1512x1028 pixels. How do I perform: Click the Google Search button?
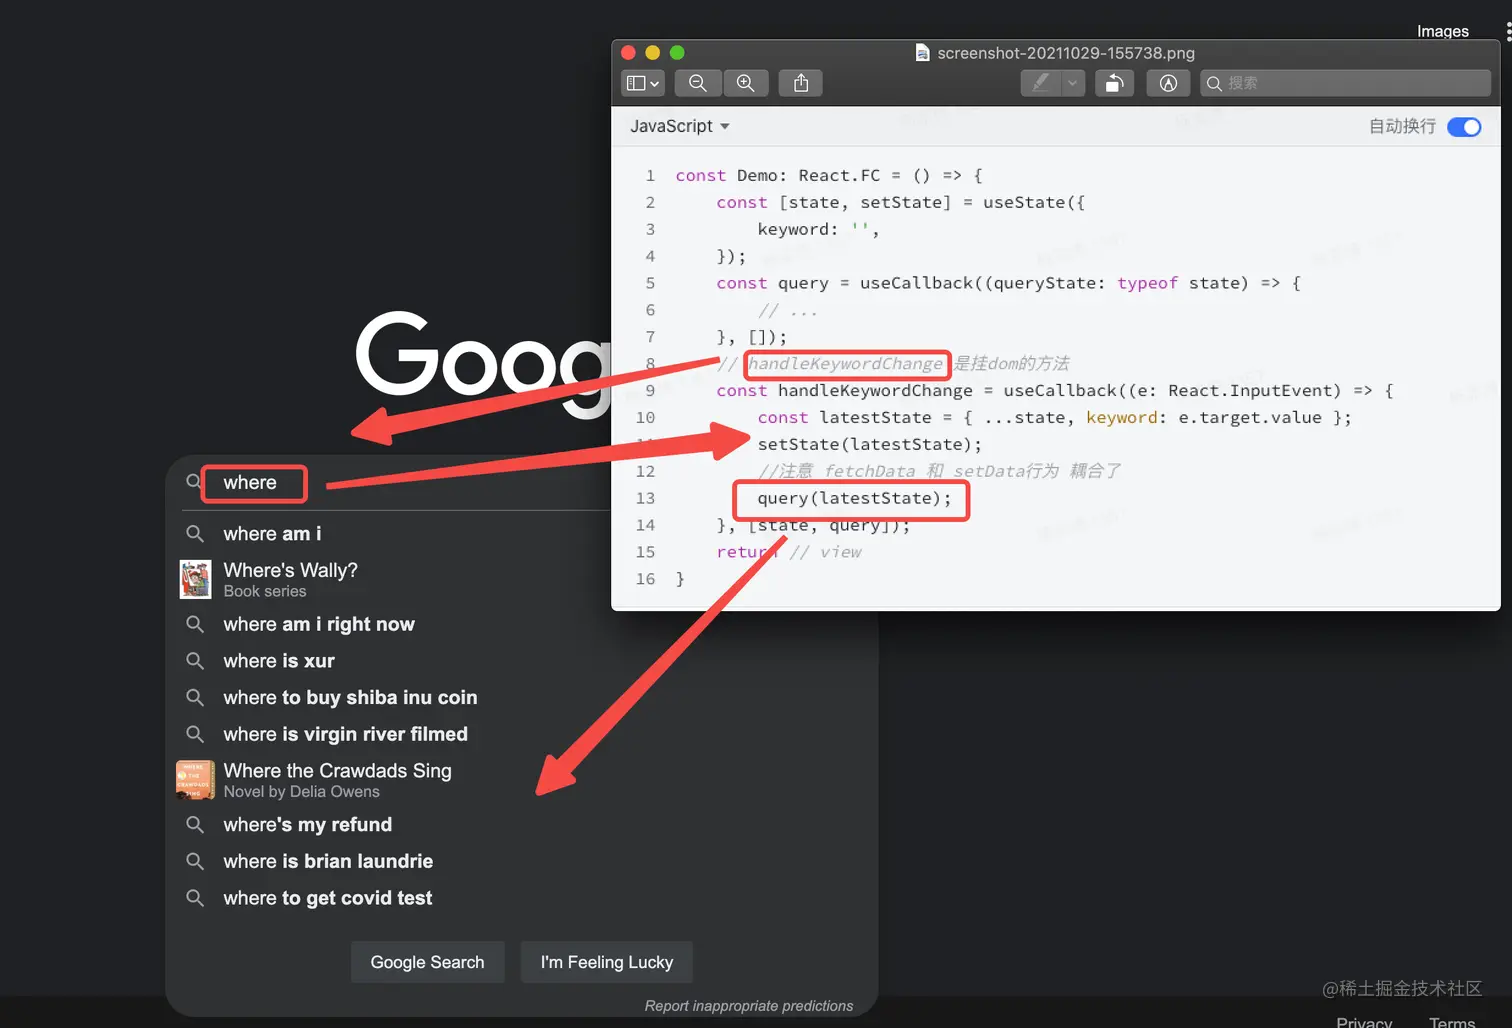[427, 962]
